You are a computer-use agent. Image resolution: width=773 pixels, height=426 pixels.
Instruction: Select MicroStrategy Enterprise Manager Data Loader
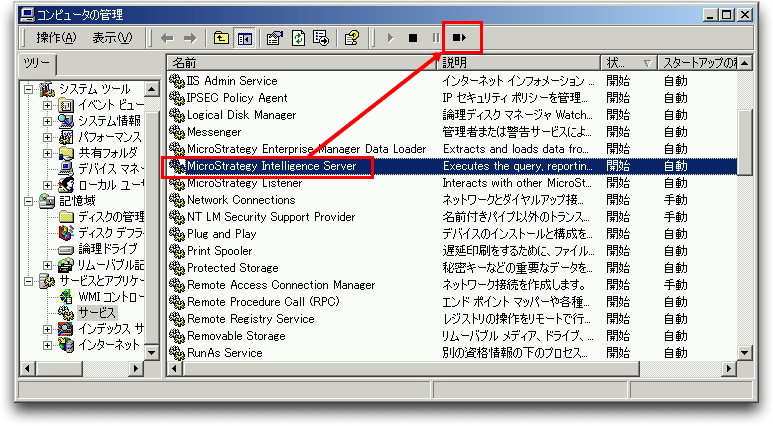[306, 149]
